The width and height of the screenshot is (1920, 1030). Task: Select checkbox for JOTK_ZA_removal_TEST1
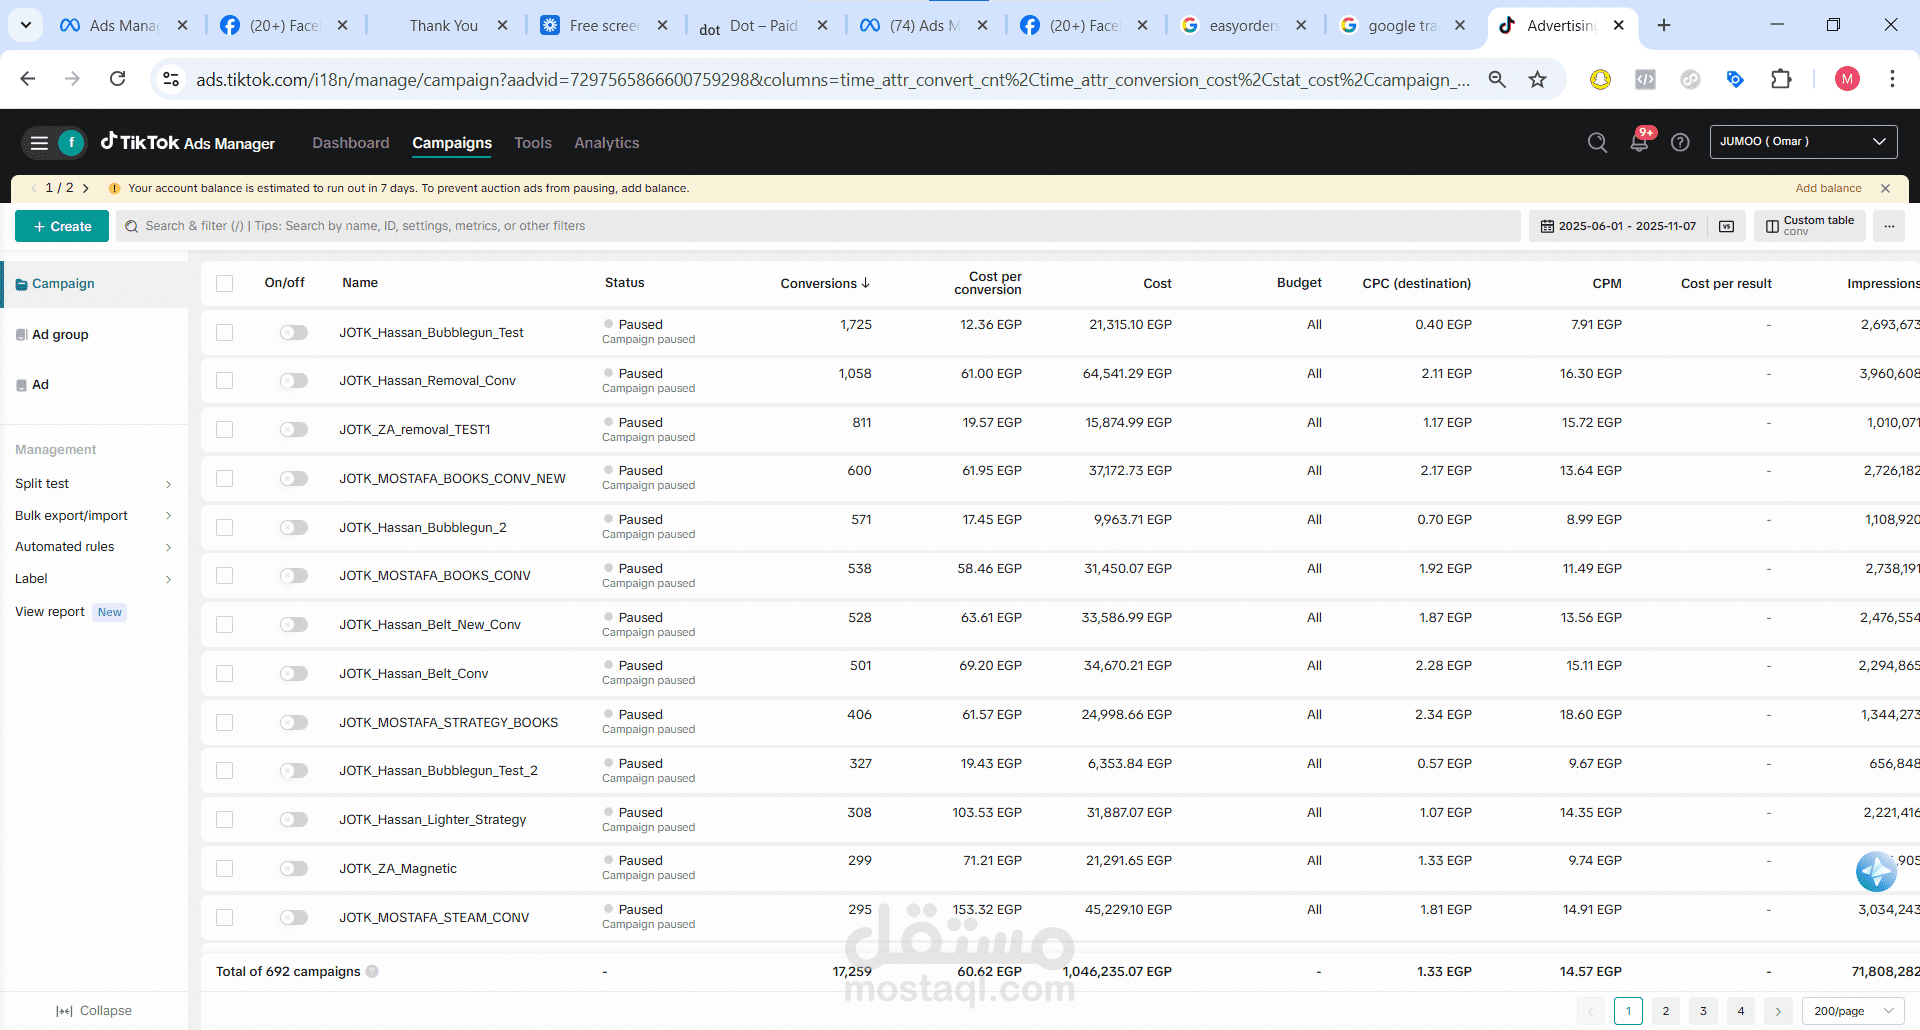(225, 430)
